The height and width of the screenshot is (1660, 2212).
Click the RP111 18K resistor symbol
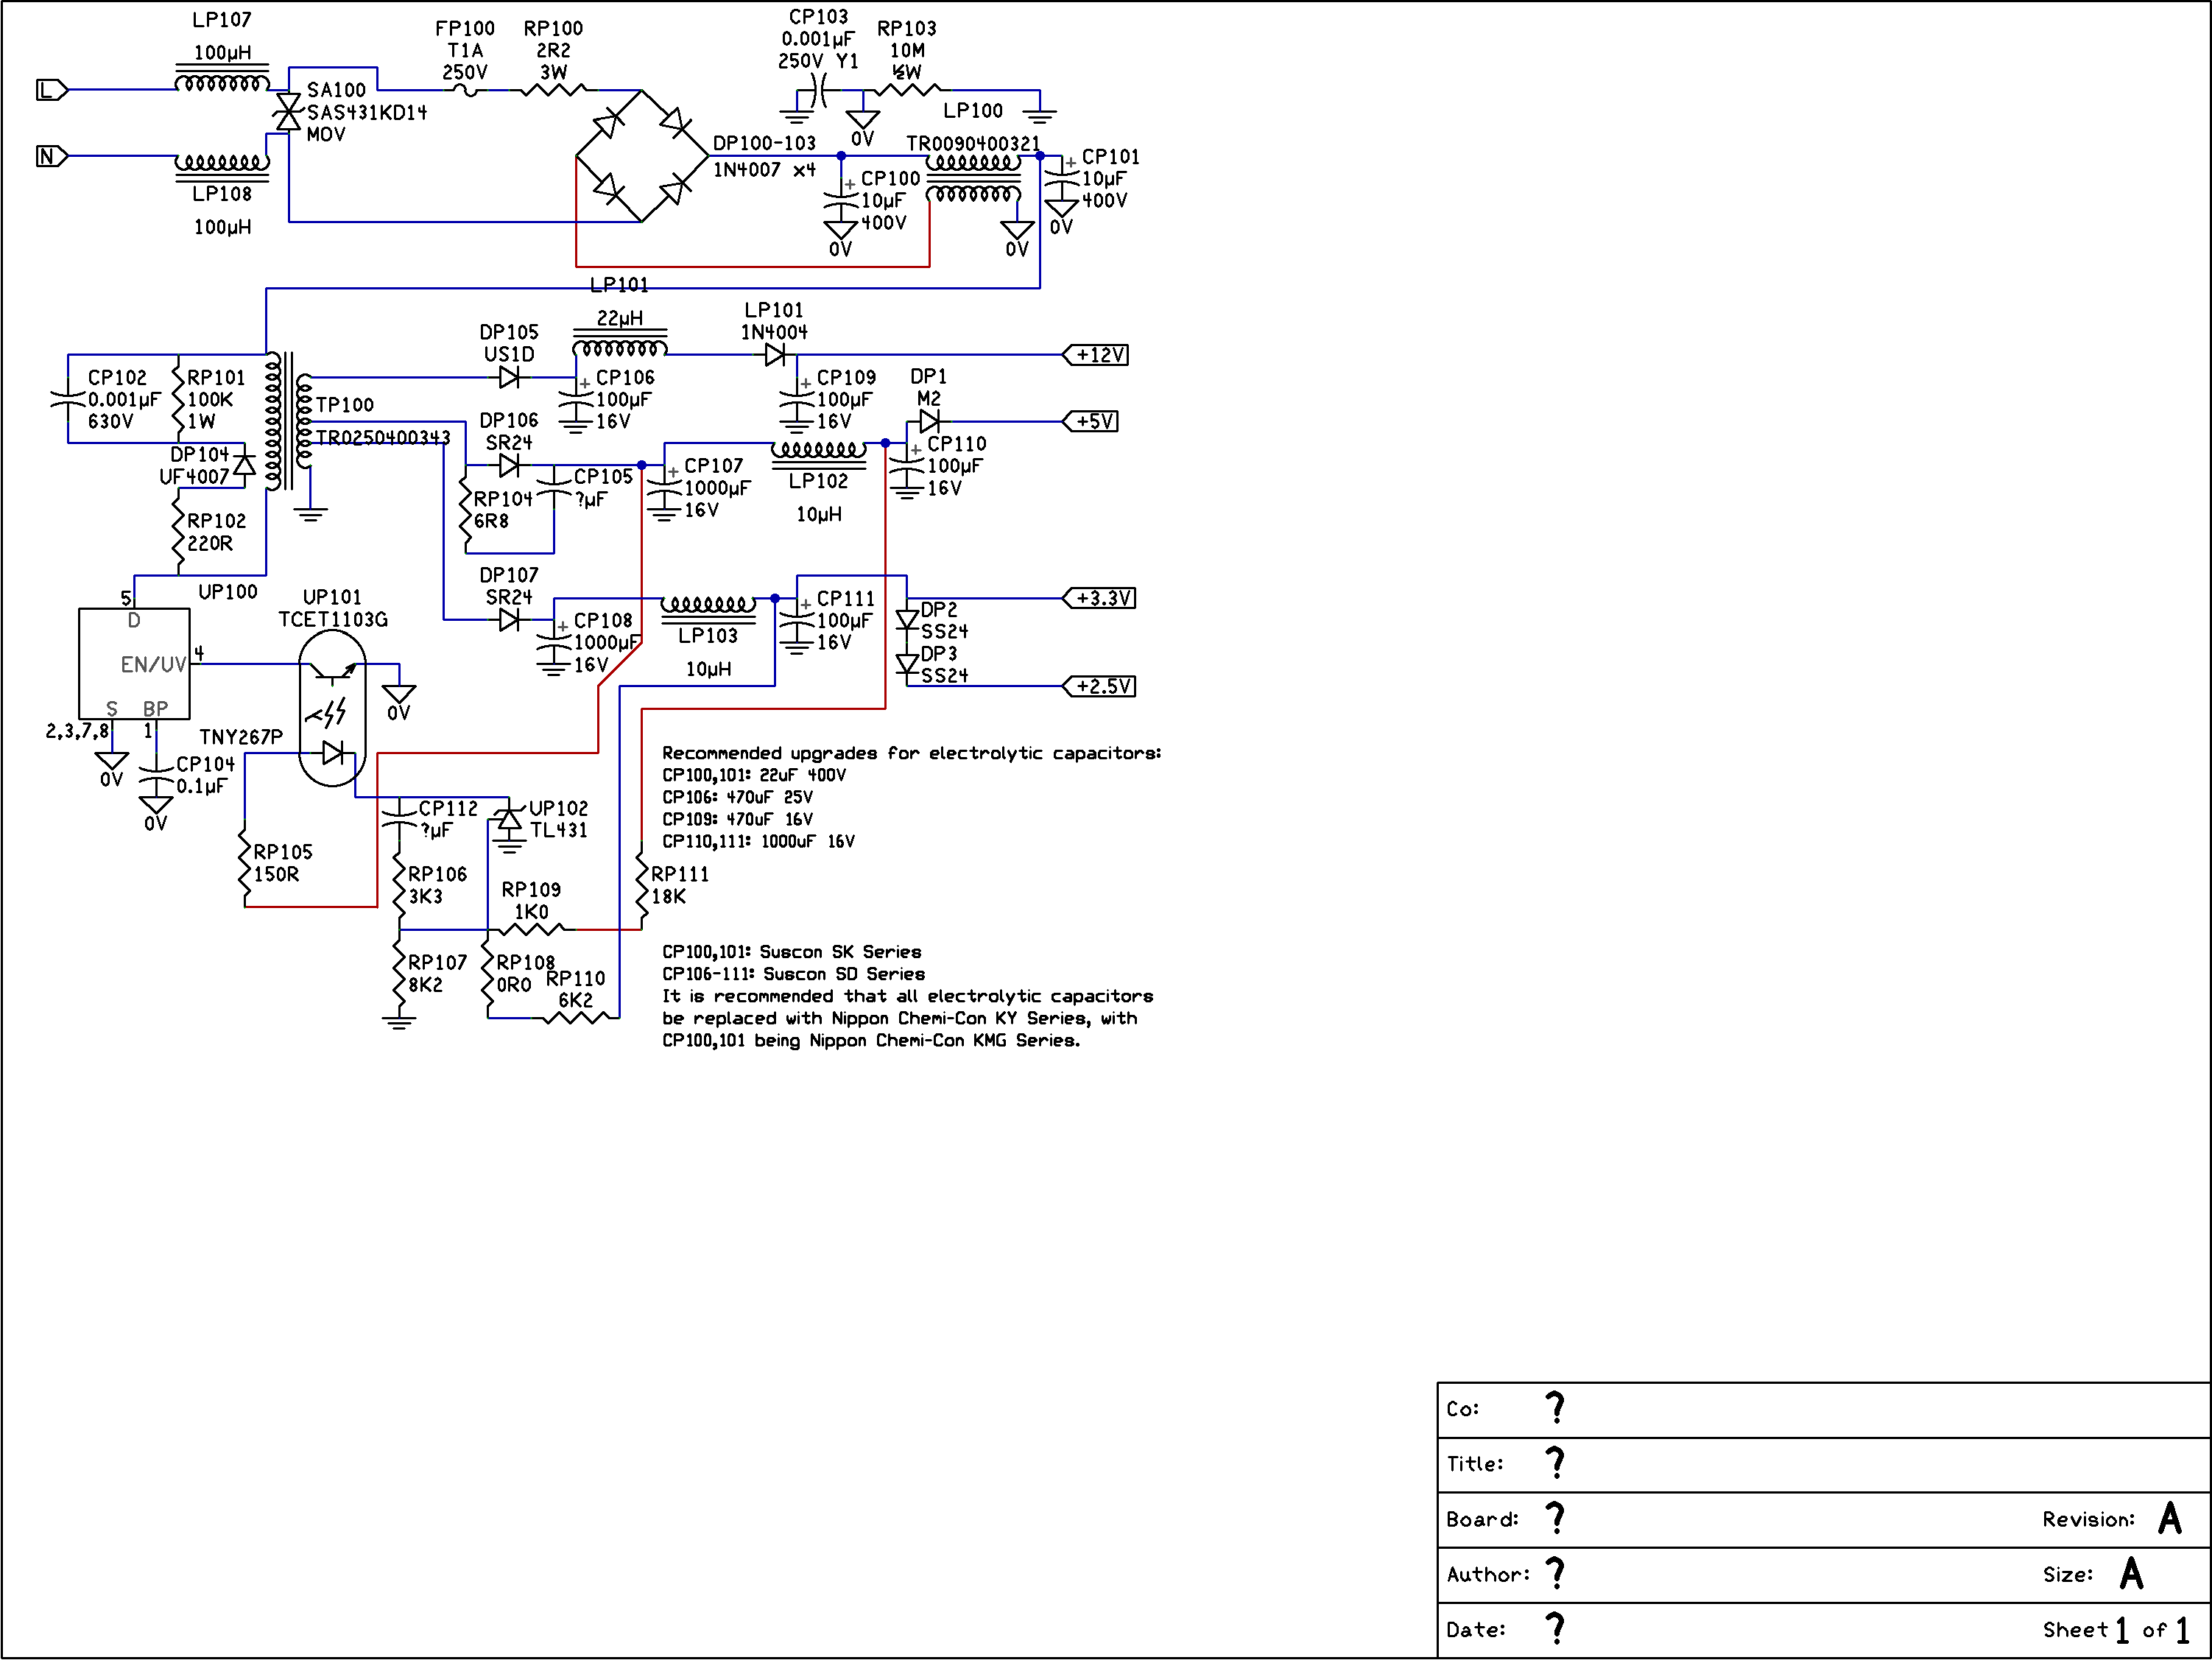(642, 885)
